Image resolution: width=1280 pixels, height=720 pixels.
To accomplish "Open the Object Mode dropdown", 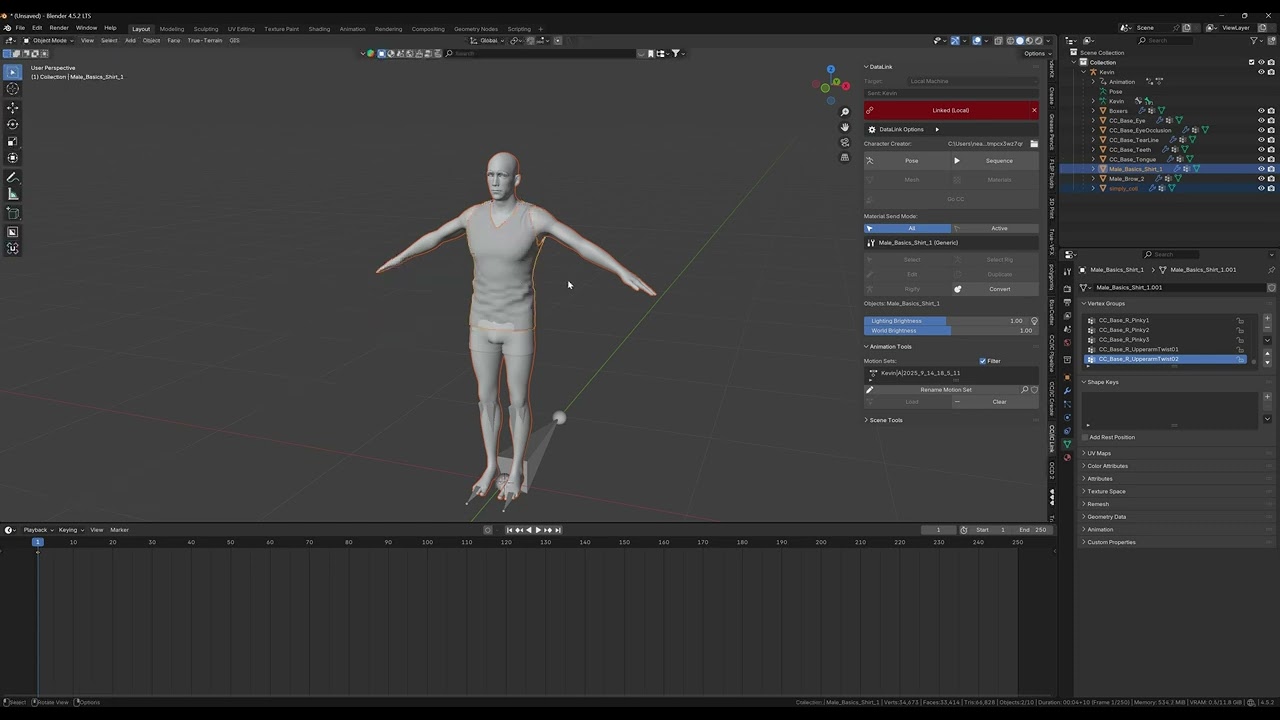I will 50,40.
